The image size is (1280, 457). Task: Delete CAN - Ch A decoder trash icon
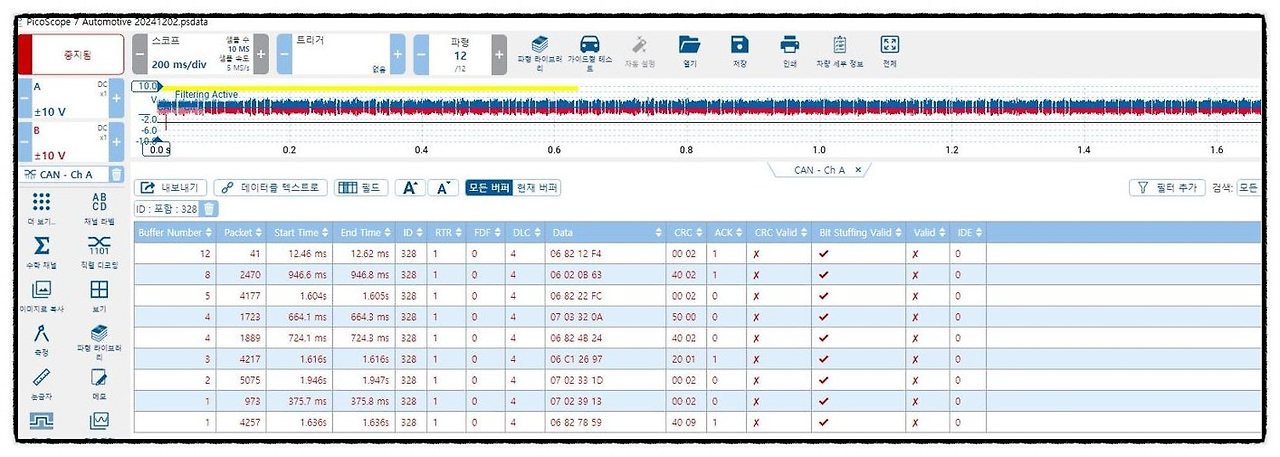pos(117,175)
